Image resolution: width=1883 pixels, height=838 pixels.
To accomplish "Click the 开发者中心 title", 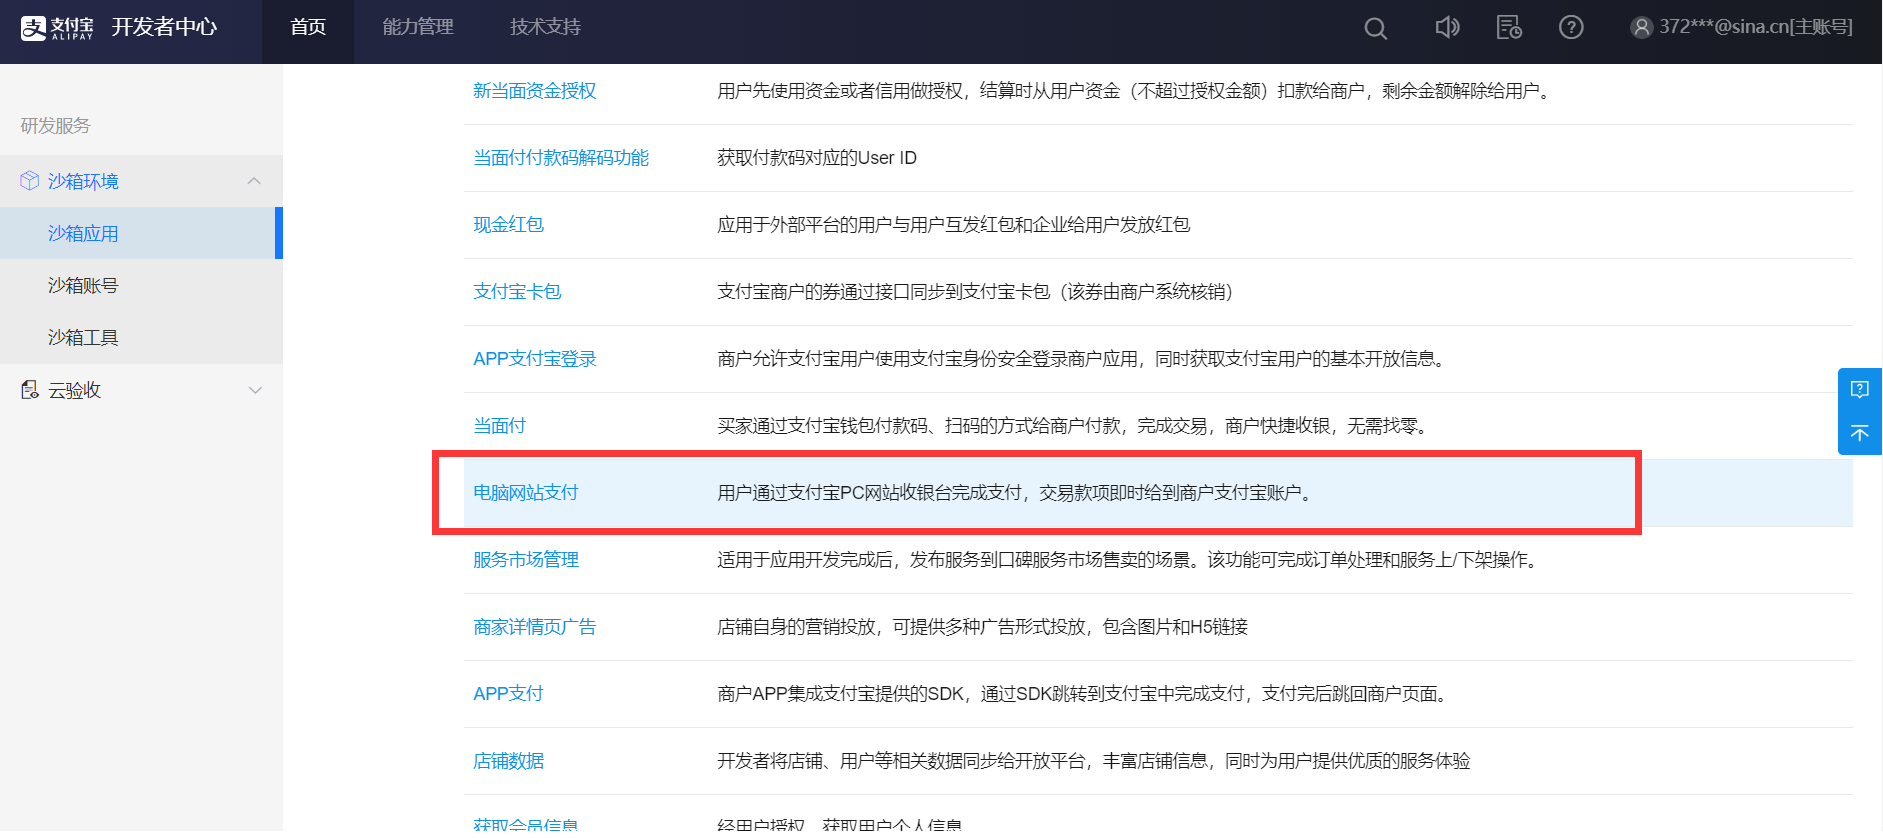I will tap(164, 27).
